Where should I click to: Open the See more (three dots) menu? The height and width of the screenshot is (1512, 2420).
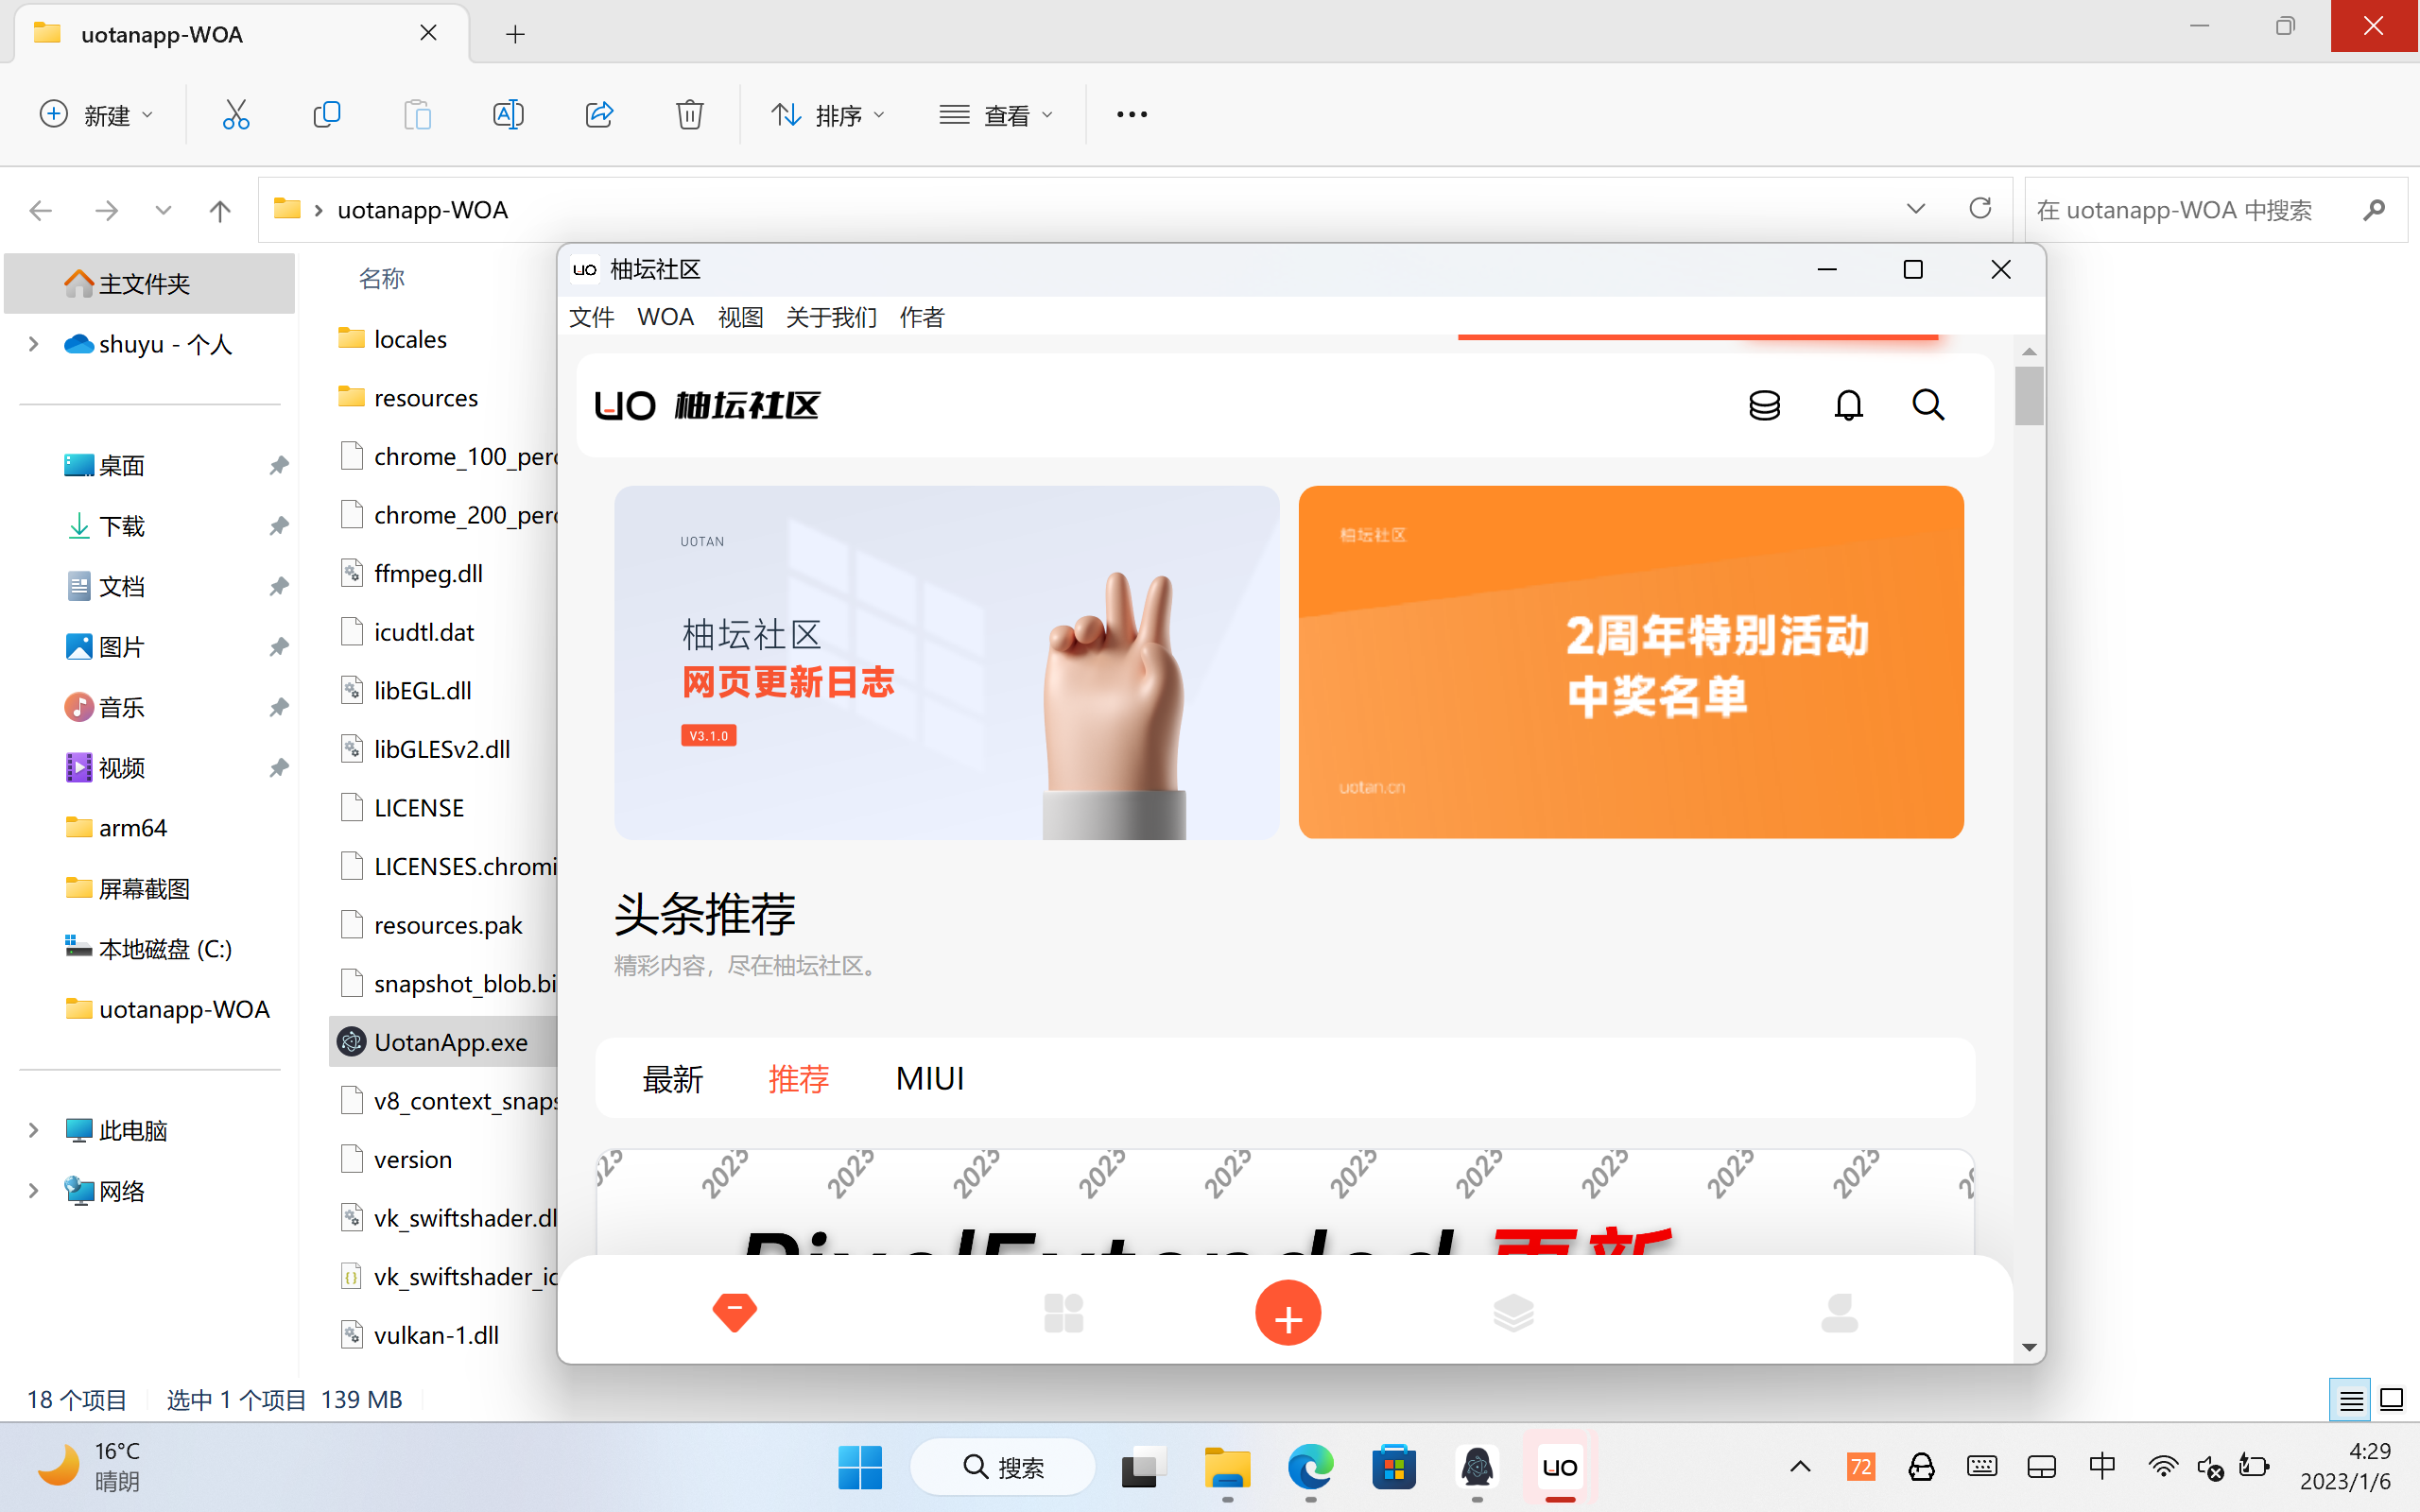(1131, 115)
